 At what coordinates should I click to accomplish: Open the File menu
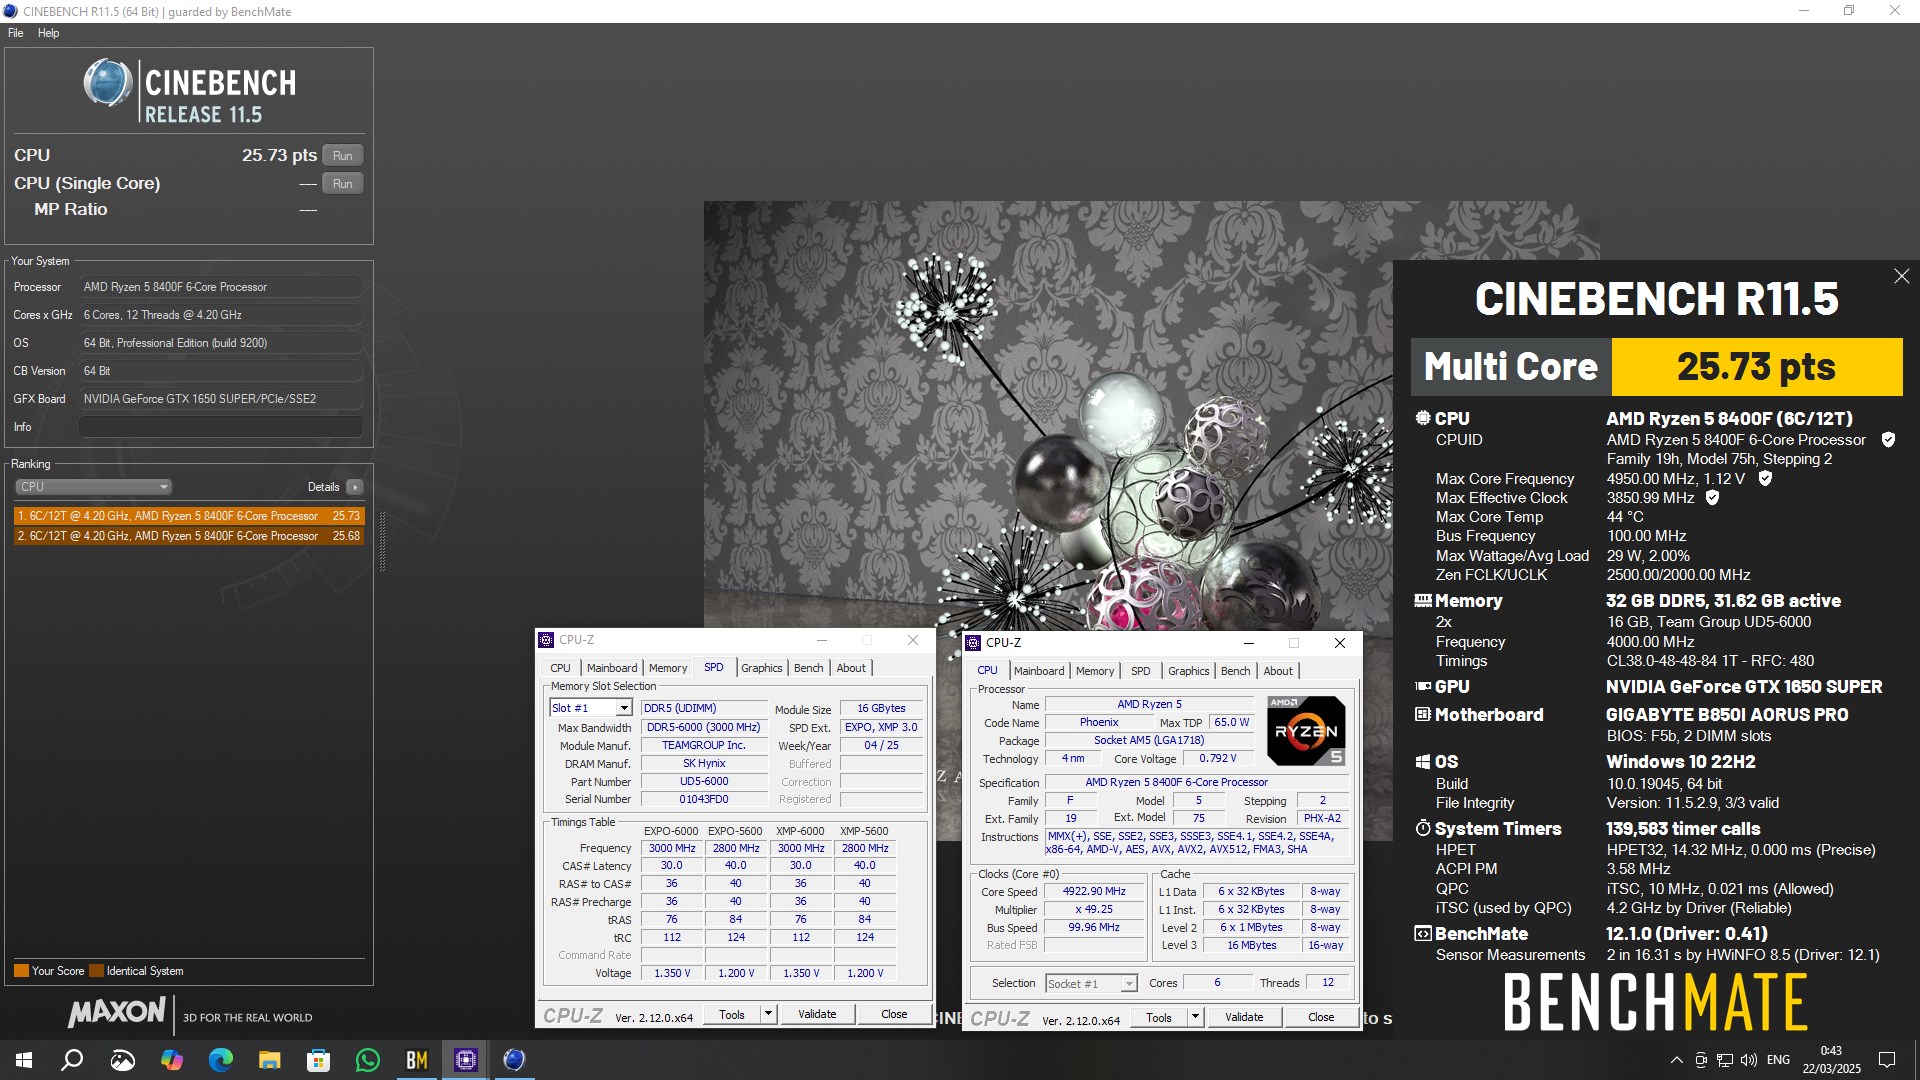click(x=16, y=33)
